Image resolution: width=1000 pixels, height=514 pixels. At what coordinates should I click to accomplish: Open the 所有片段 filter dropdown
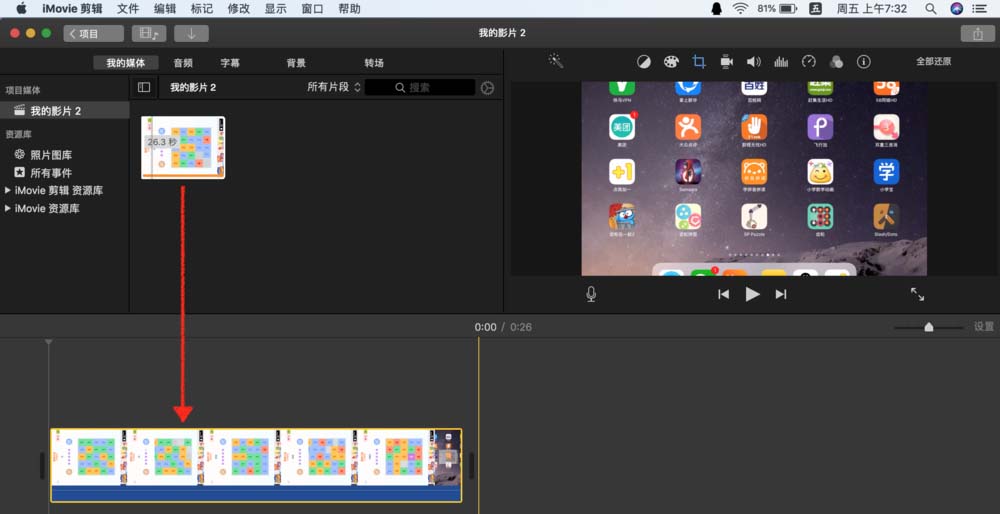334,87
